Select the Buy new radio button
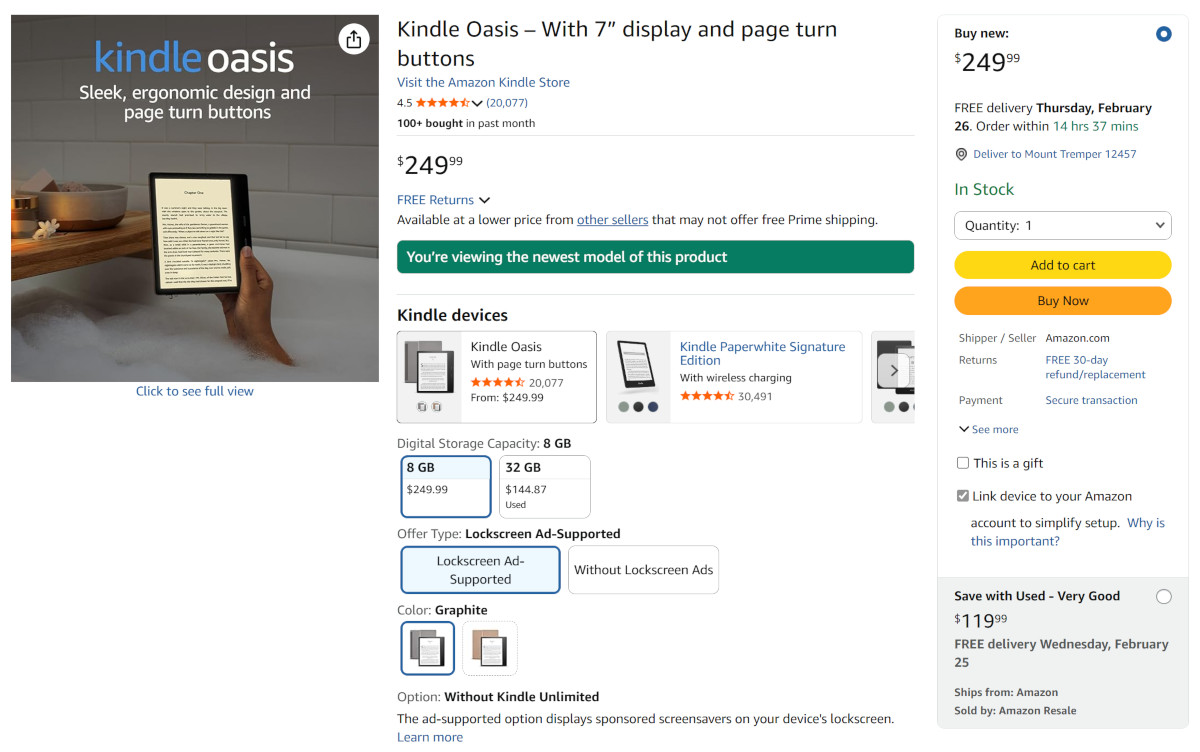Image resolution: width=1200 pixels, height=752 pixels. pos(1163,34)
